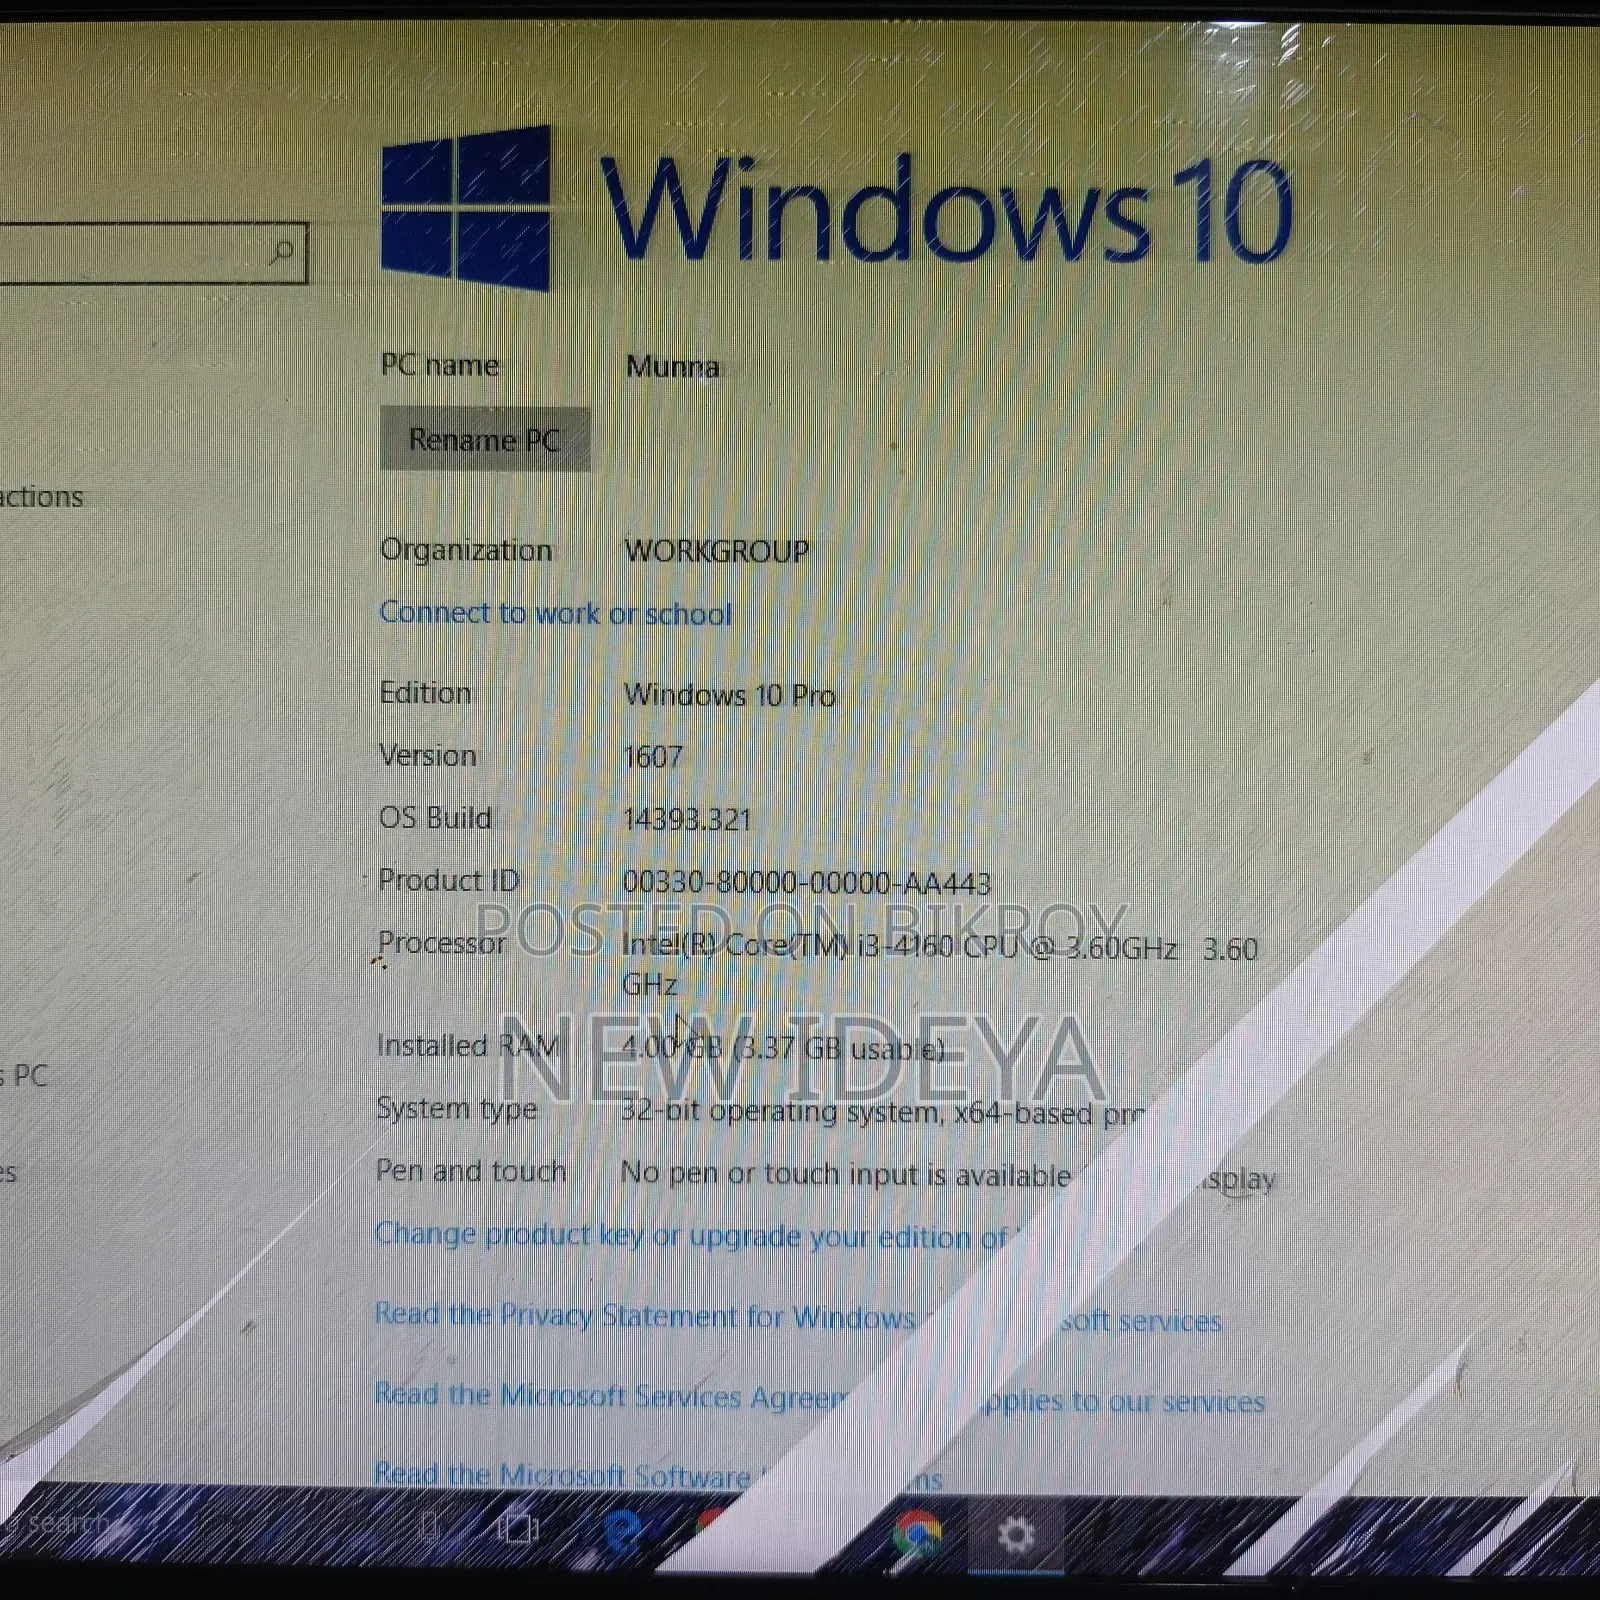The image size is (1600, 1600).
Task: Click the Windows 10 title text
Action: (946, 209)
